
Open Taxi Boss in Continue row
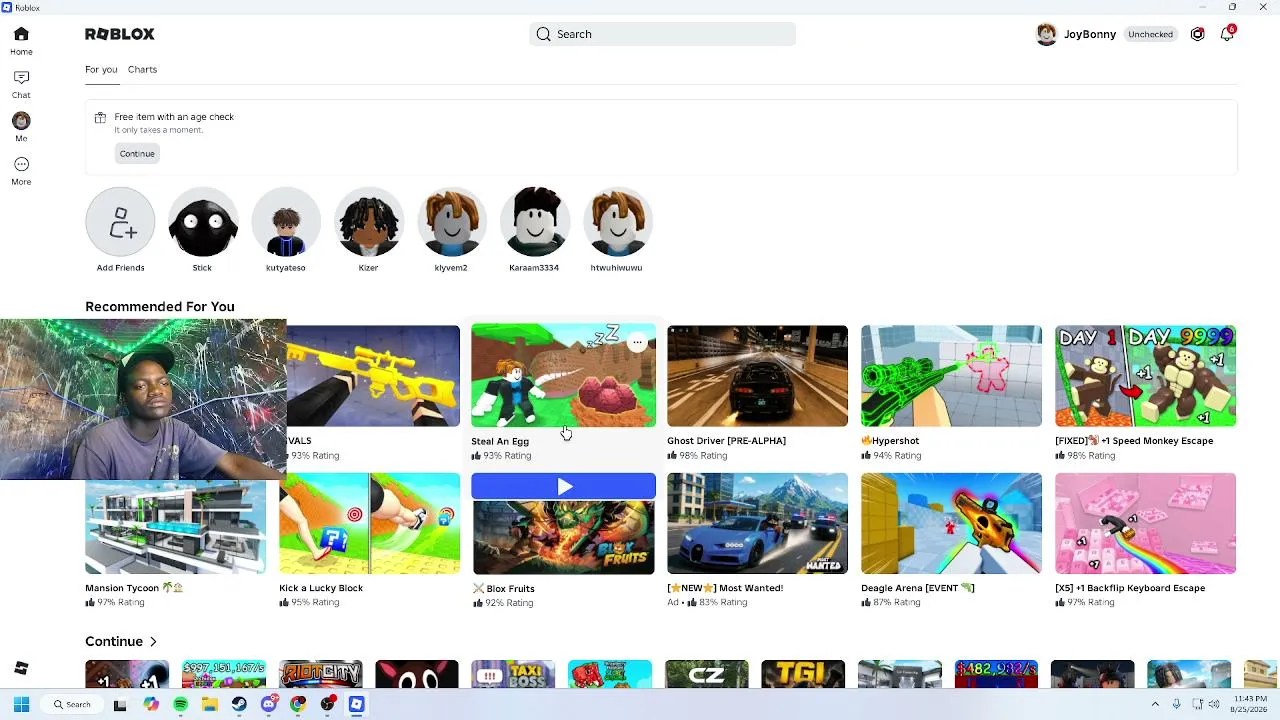pyautogui.click(x=513, y=674)
